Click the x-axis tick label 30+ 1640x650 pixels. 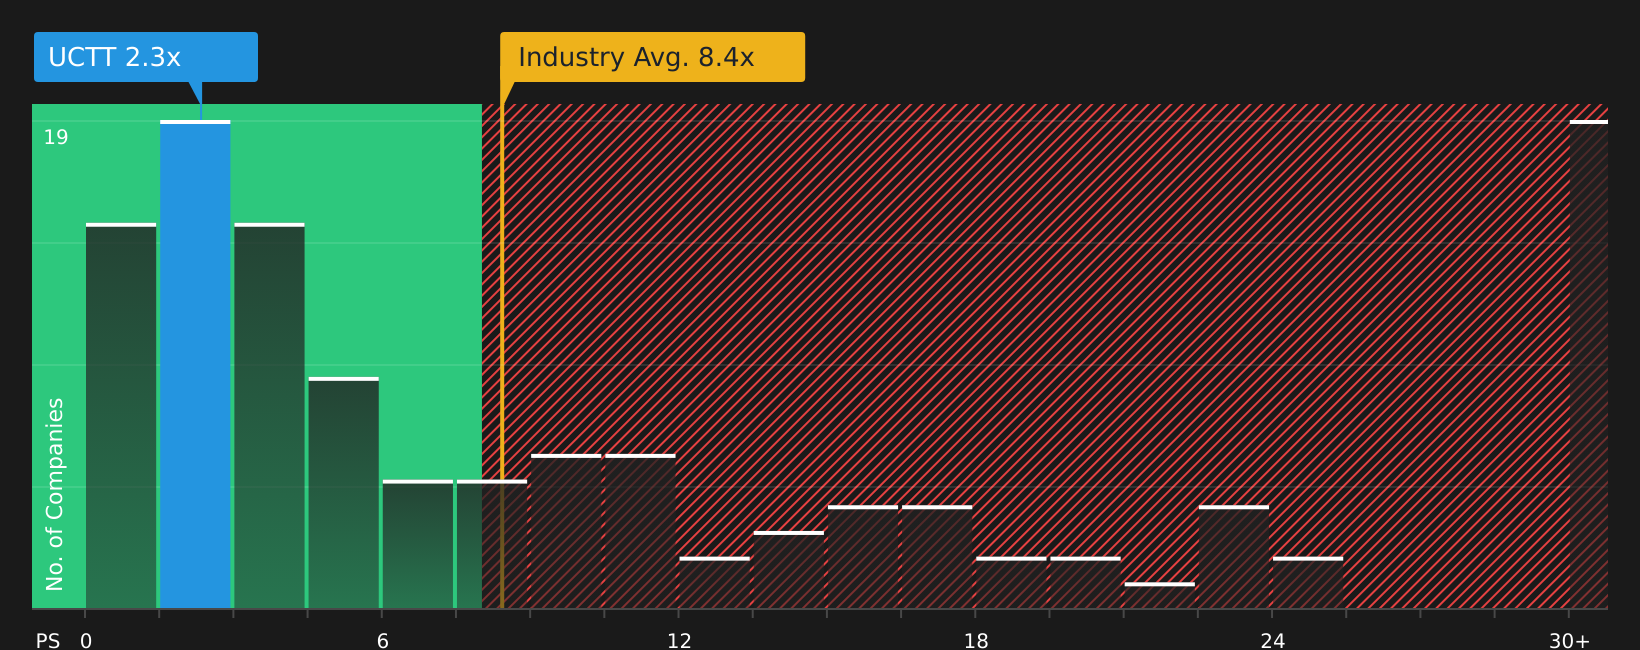[1569, 641]
